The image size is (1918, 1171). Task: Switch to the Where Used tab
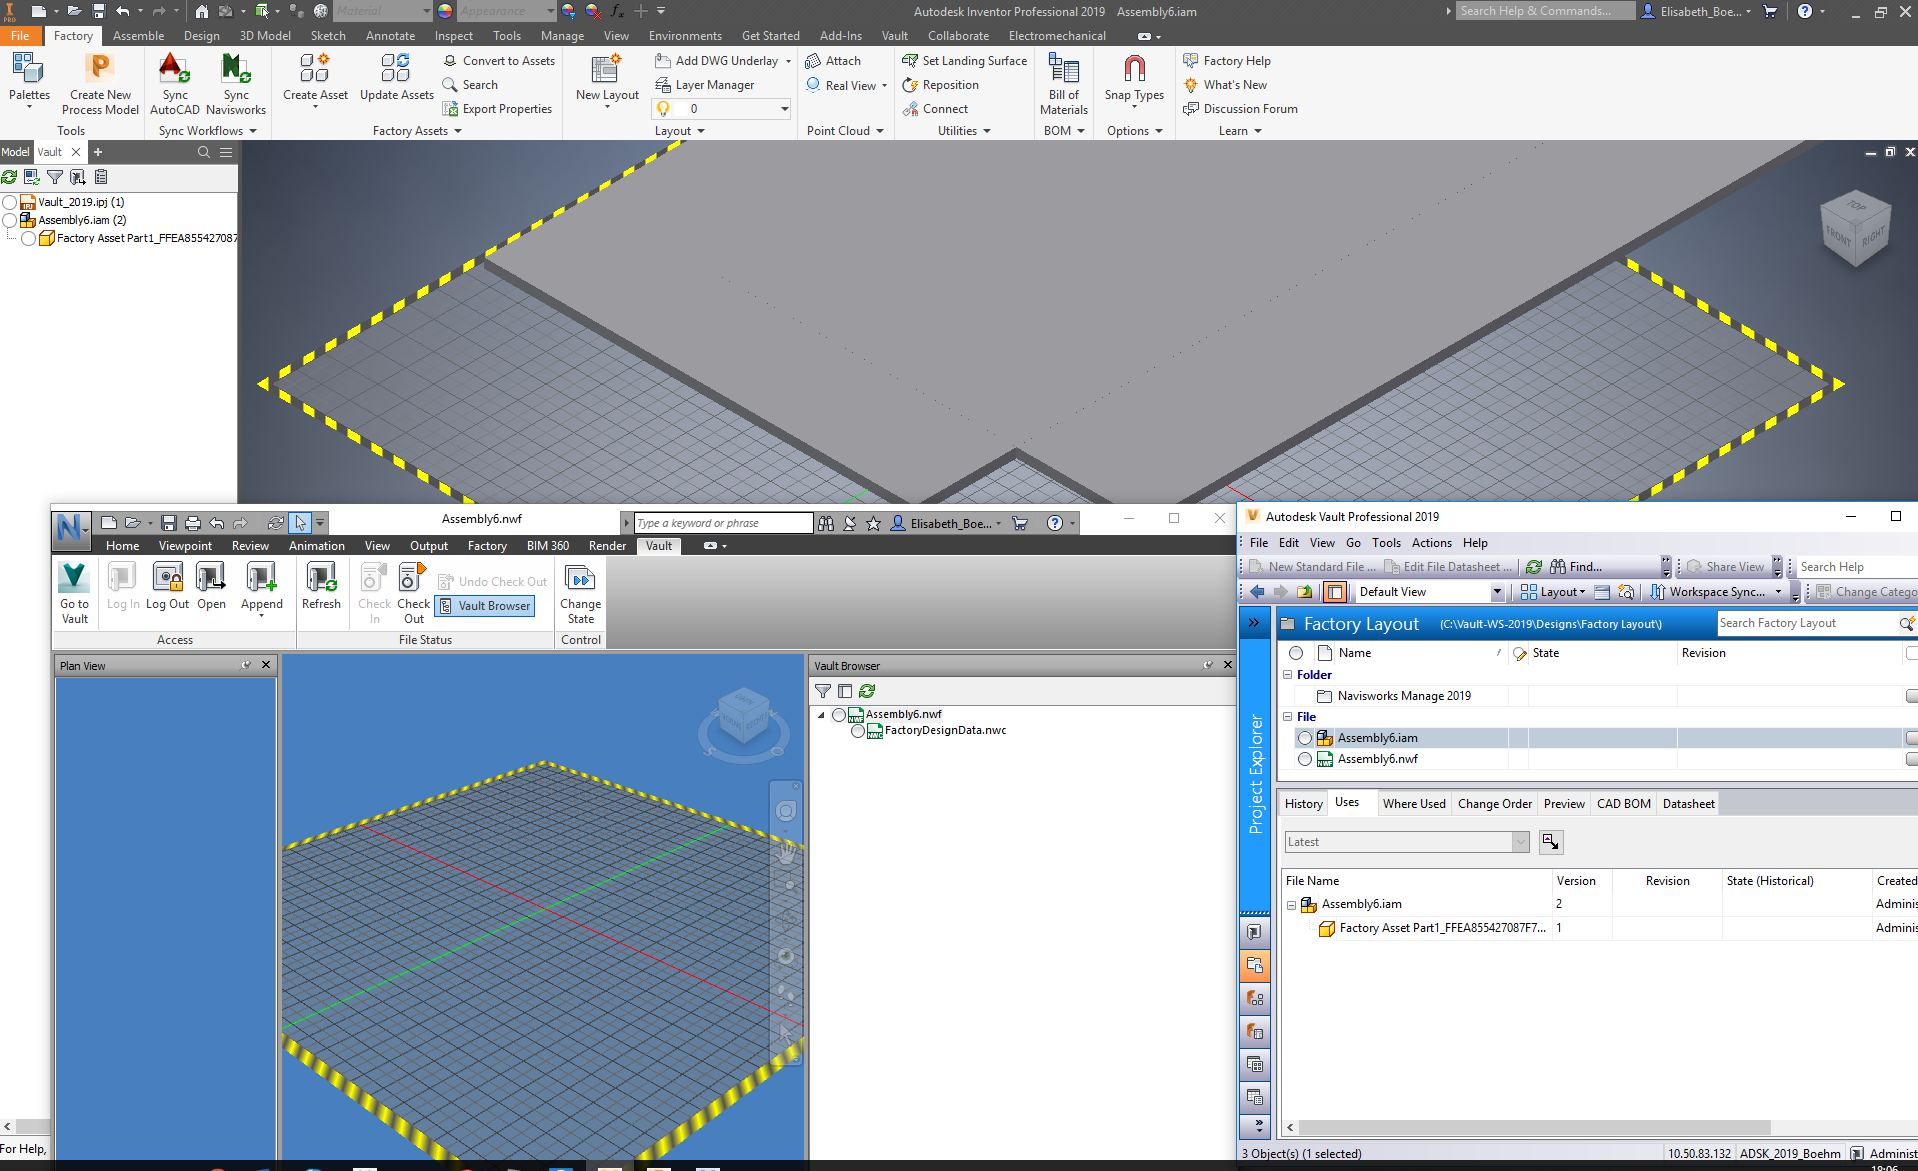(x=1414, y=803)
